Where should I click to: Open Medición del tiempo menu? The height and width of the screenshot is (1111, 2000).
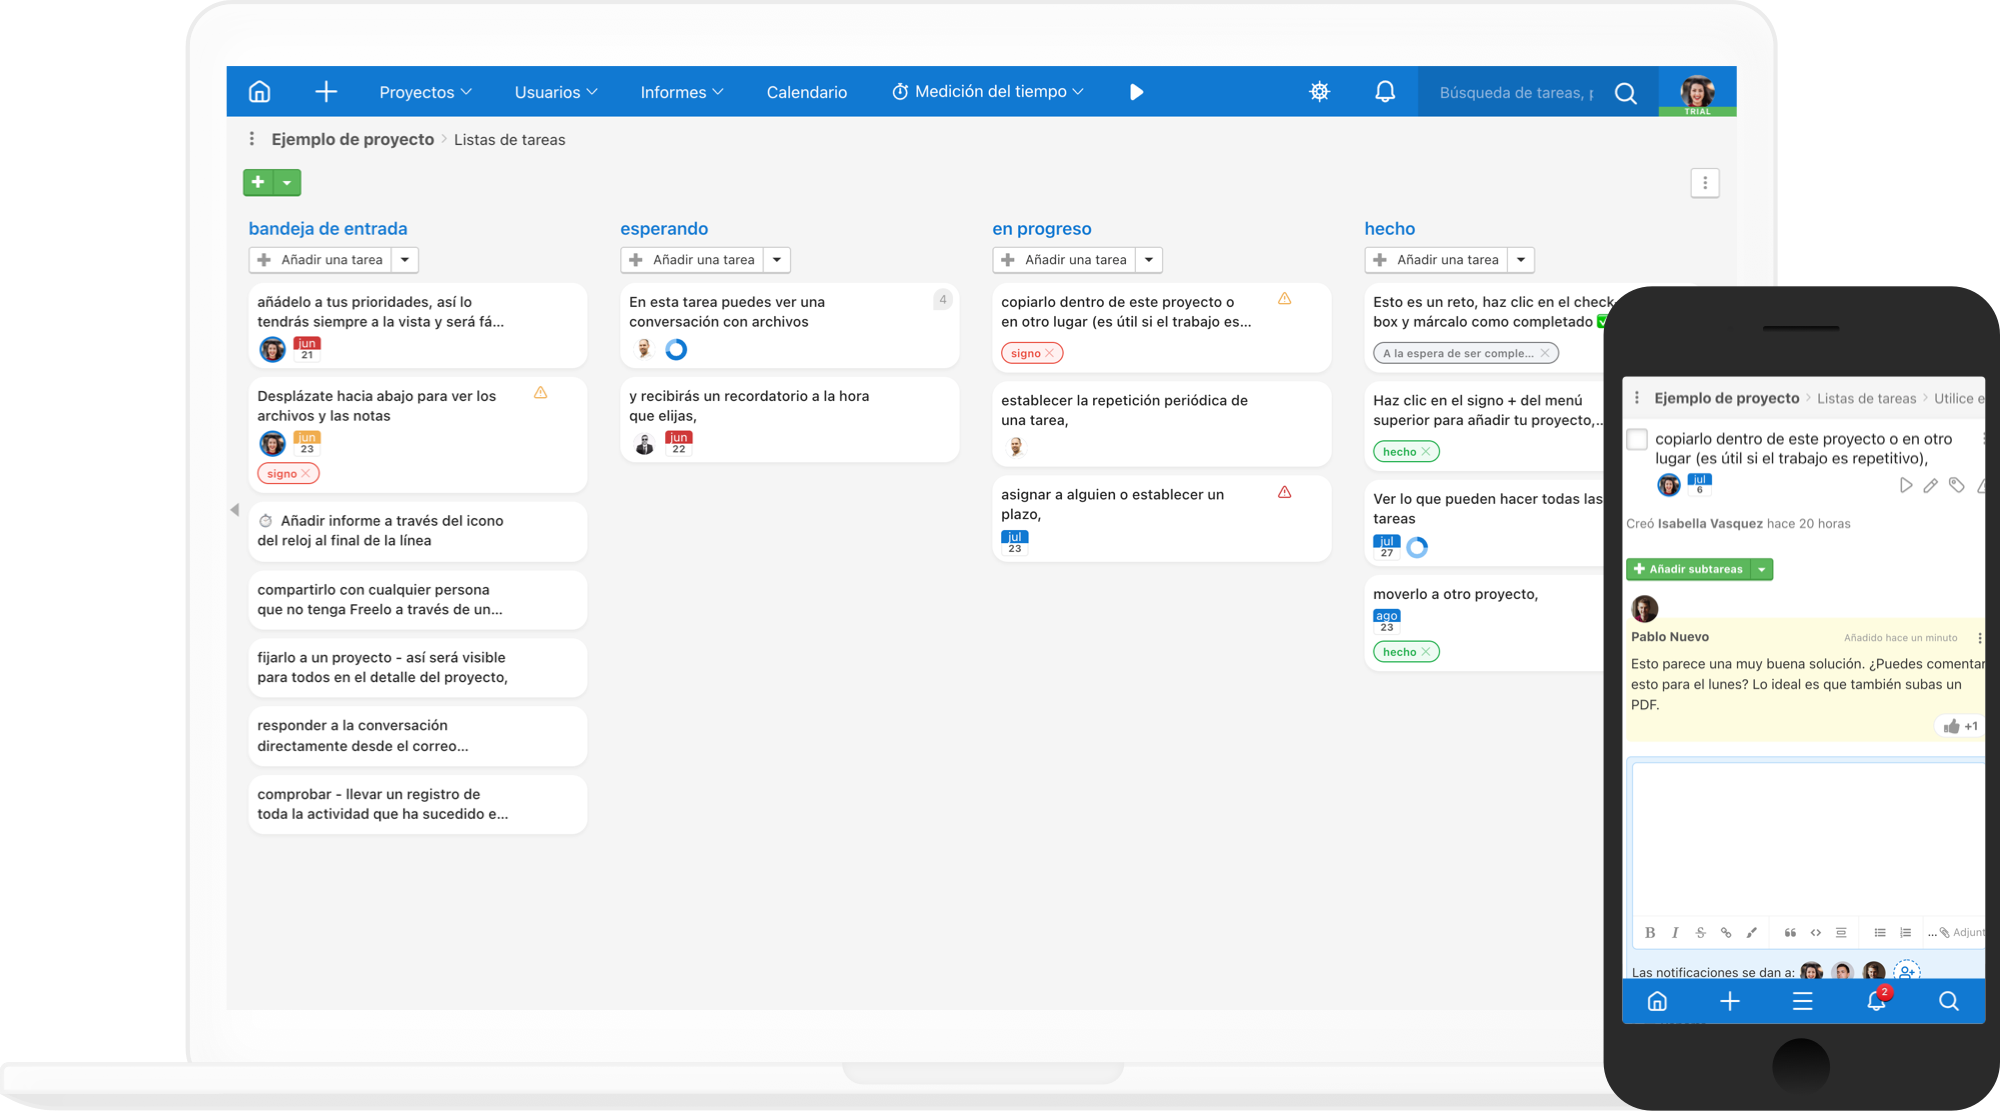tap(988, 92)
